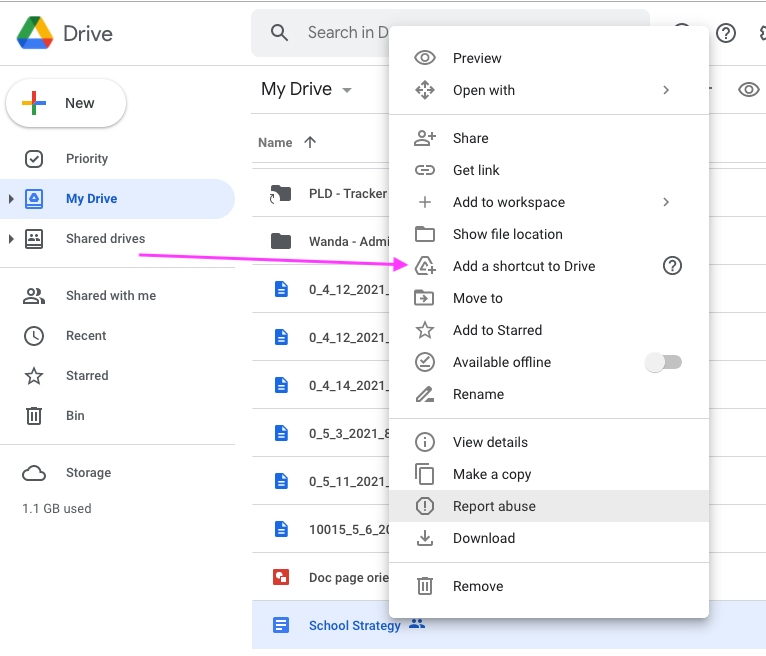This screenshot has width=766, height=656.
Task: Select Preview from the context menu
Action: tap(549, 58)
